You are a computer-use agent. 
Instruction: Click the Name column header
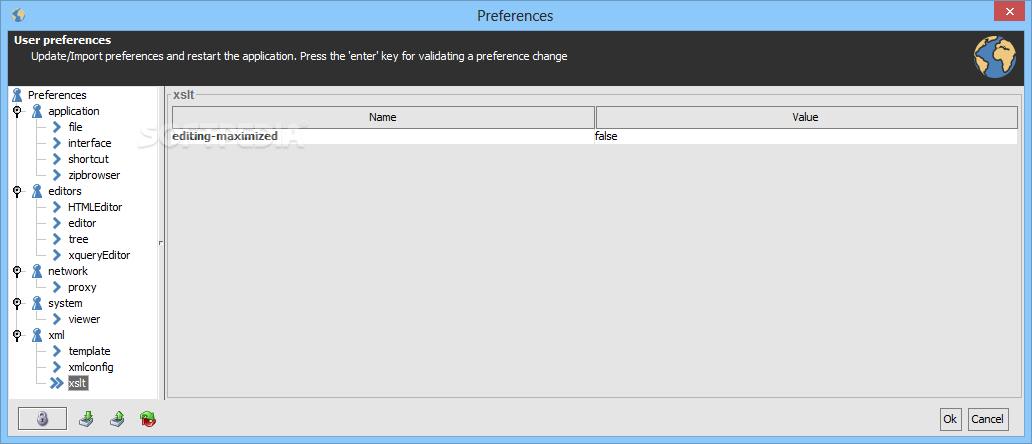383,117
